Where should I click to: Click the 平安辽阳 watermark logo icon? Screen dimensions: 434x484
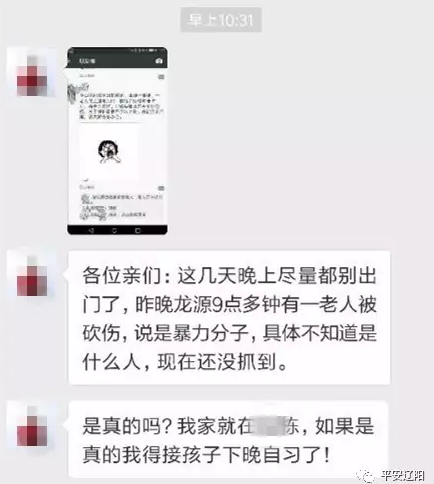point(367,475)
